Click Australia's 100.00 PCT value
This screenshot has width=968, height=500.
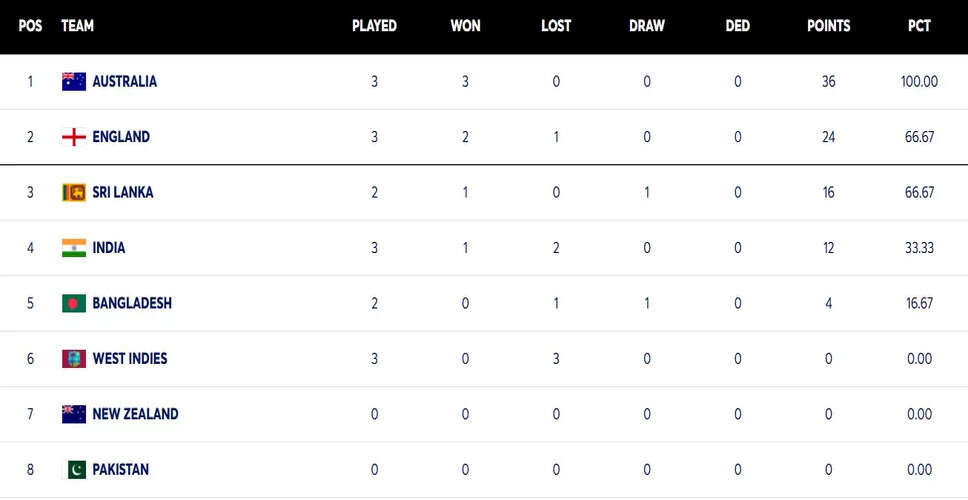[x=919, y=81]
